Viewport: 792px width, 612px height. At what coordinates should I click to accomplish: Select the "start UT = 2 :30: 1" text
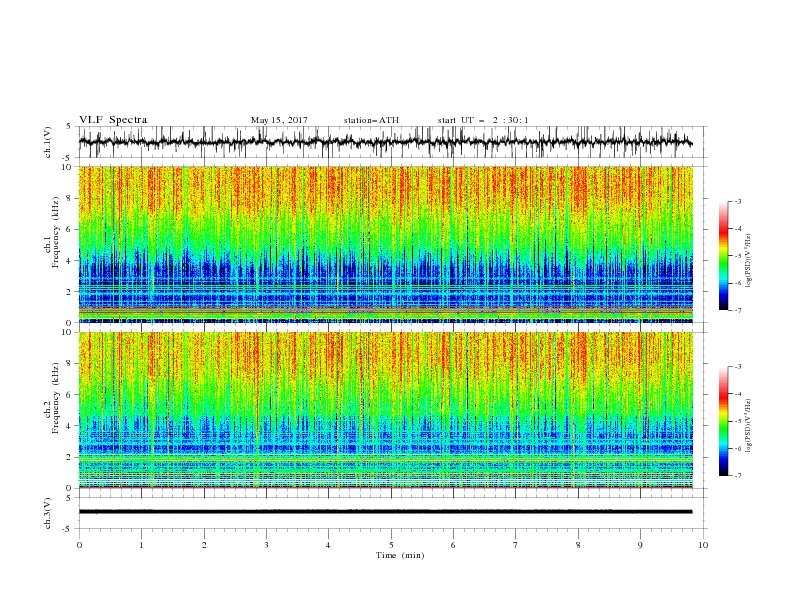[483, 120]
